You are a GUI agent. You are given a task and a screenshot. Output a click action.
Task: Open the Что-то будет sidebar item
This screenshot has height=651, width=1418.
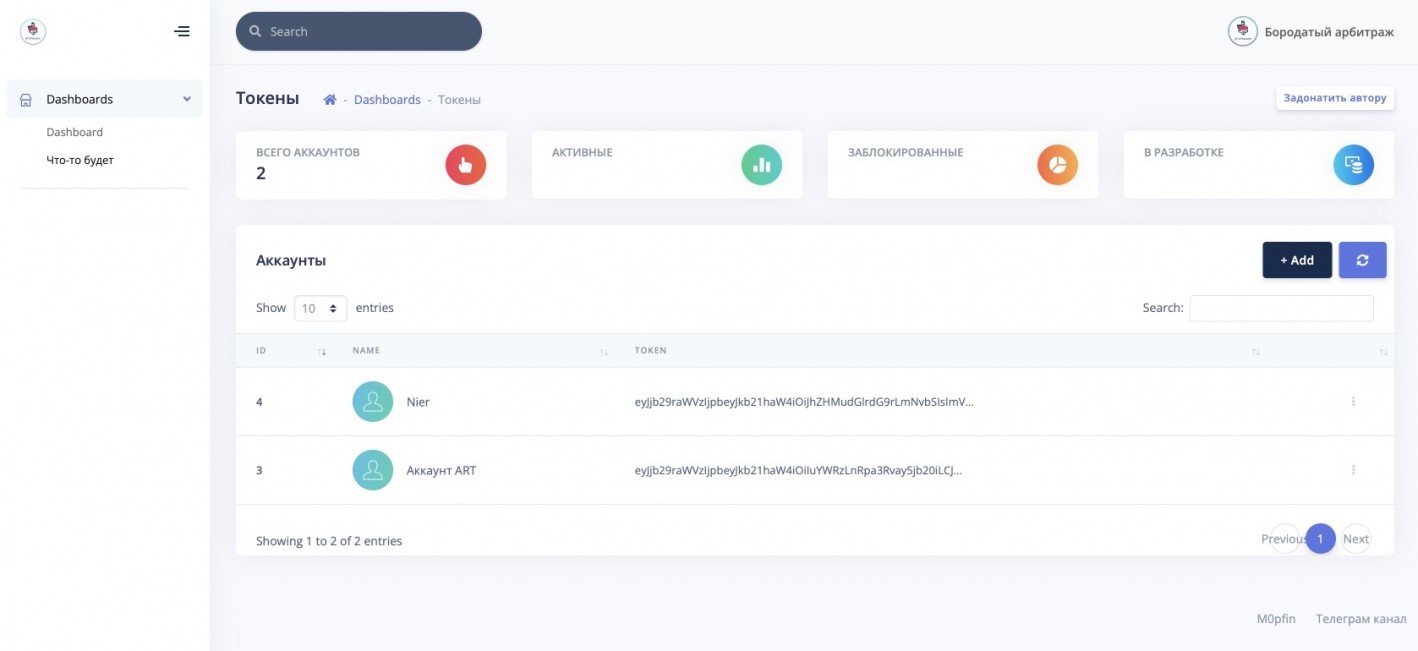(80, 160)
